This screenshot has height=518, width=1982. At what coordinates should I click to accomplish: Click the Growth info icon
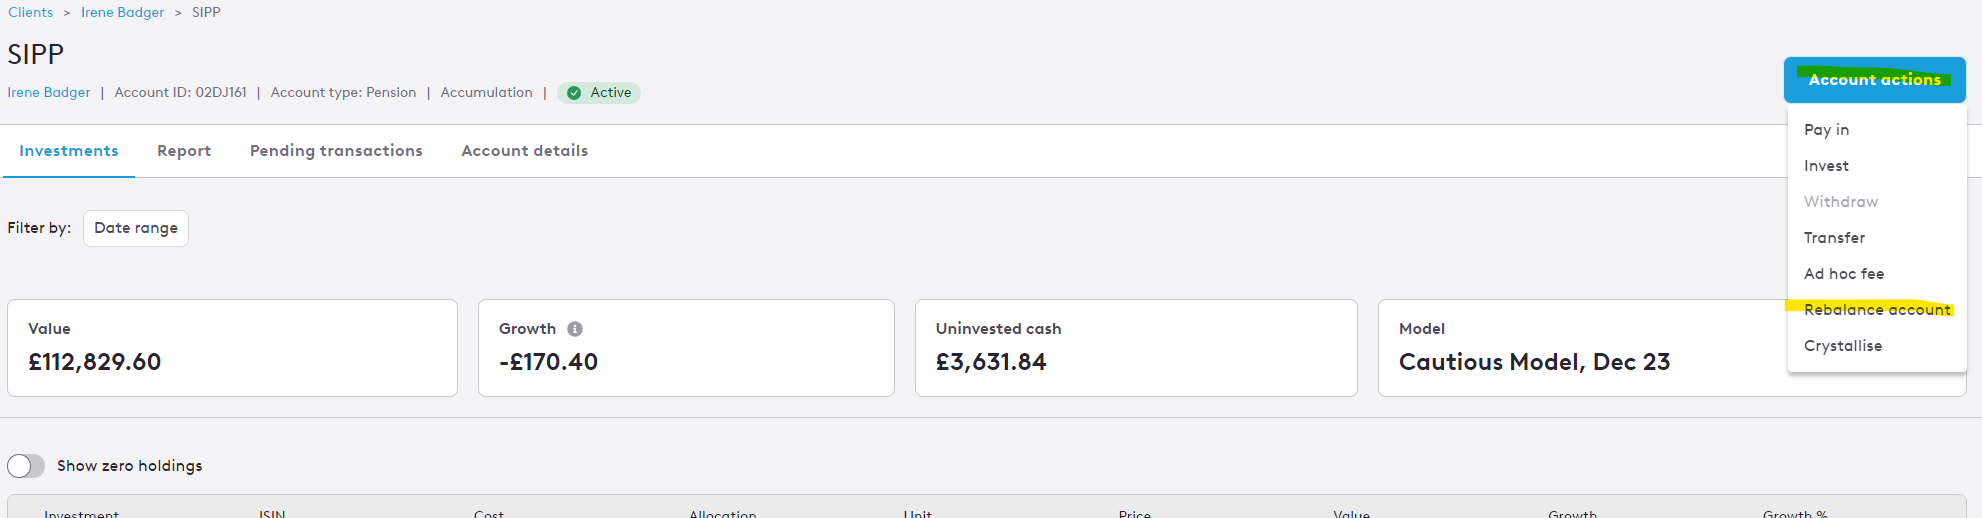pos(575,329)
